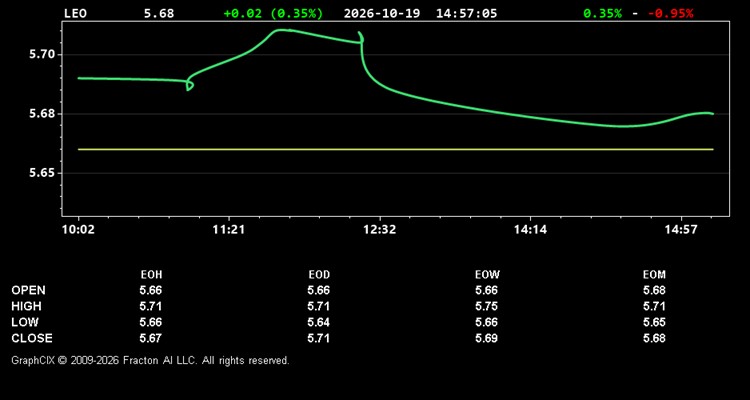Click the EOD high value 5.71
This screenshot has height=400, width=750.
point(319,306)
